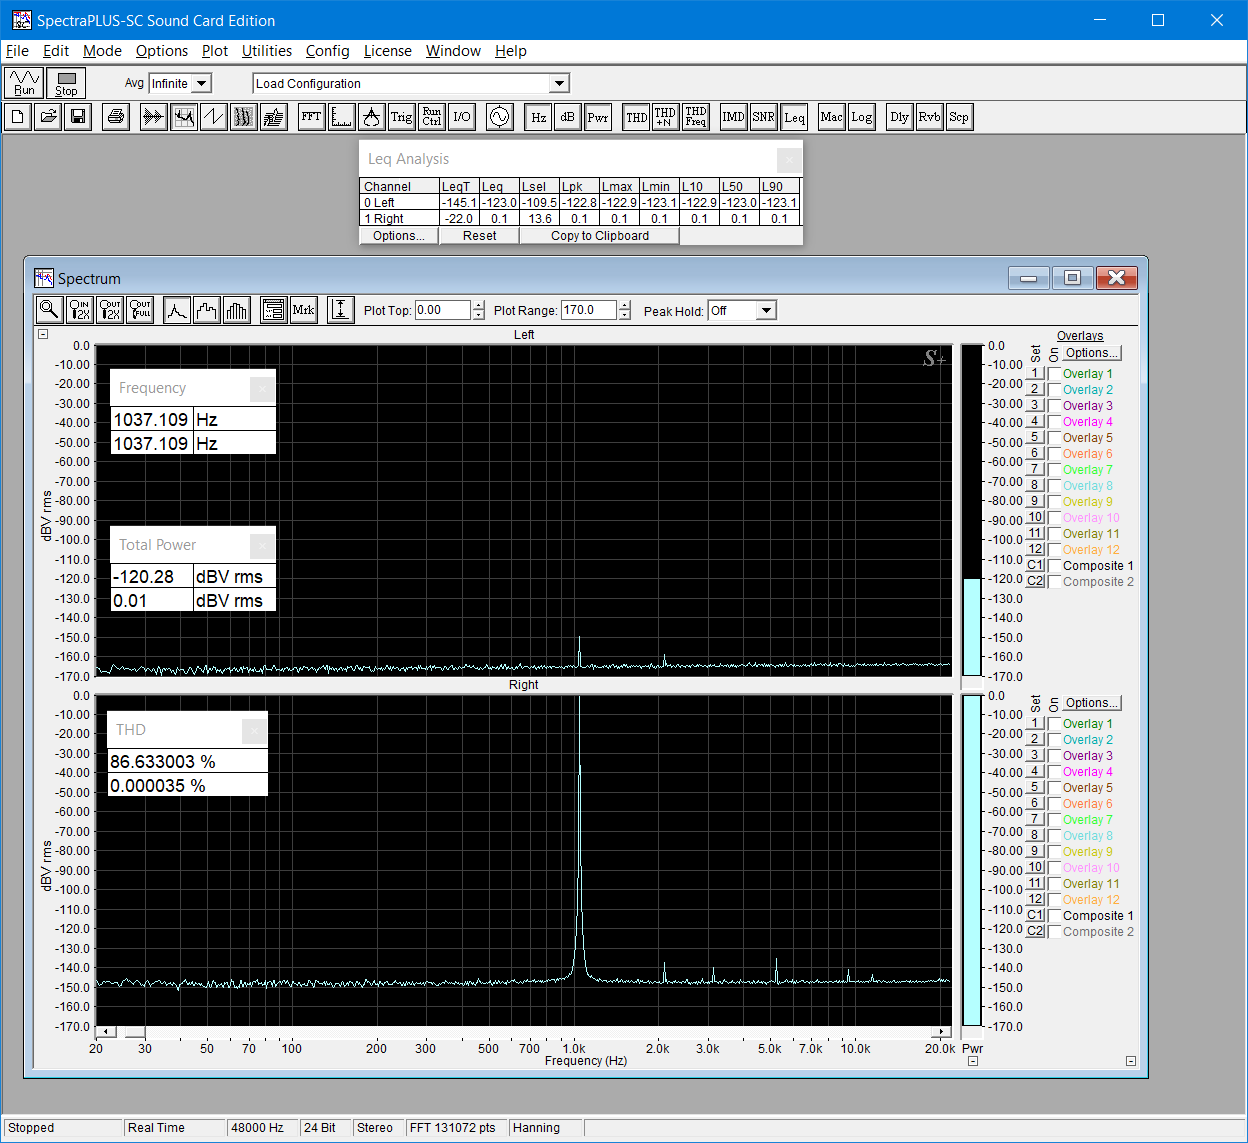
Task: Click the frequency scrollbar right arrow
Action: [x=941, y=1032]
